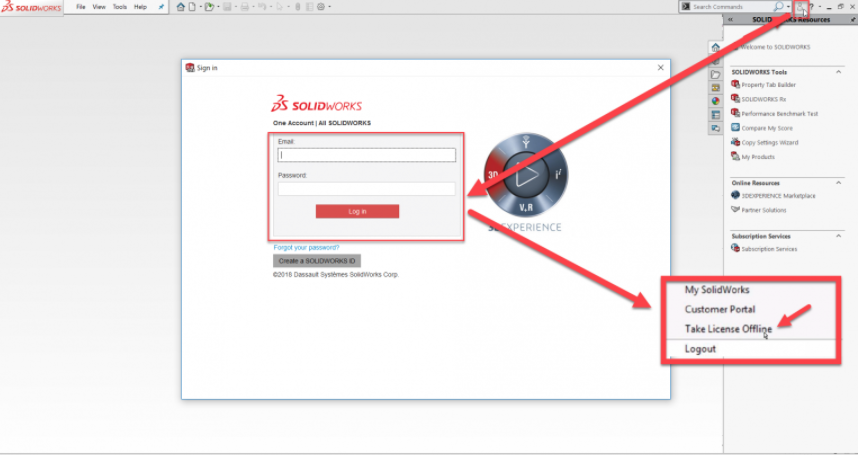Viewport: 858px width, 455px height.
Task: Create a New document from toolbar
Action: (x=192, y=7)
